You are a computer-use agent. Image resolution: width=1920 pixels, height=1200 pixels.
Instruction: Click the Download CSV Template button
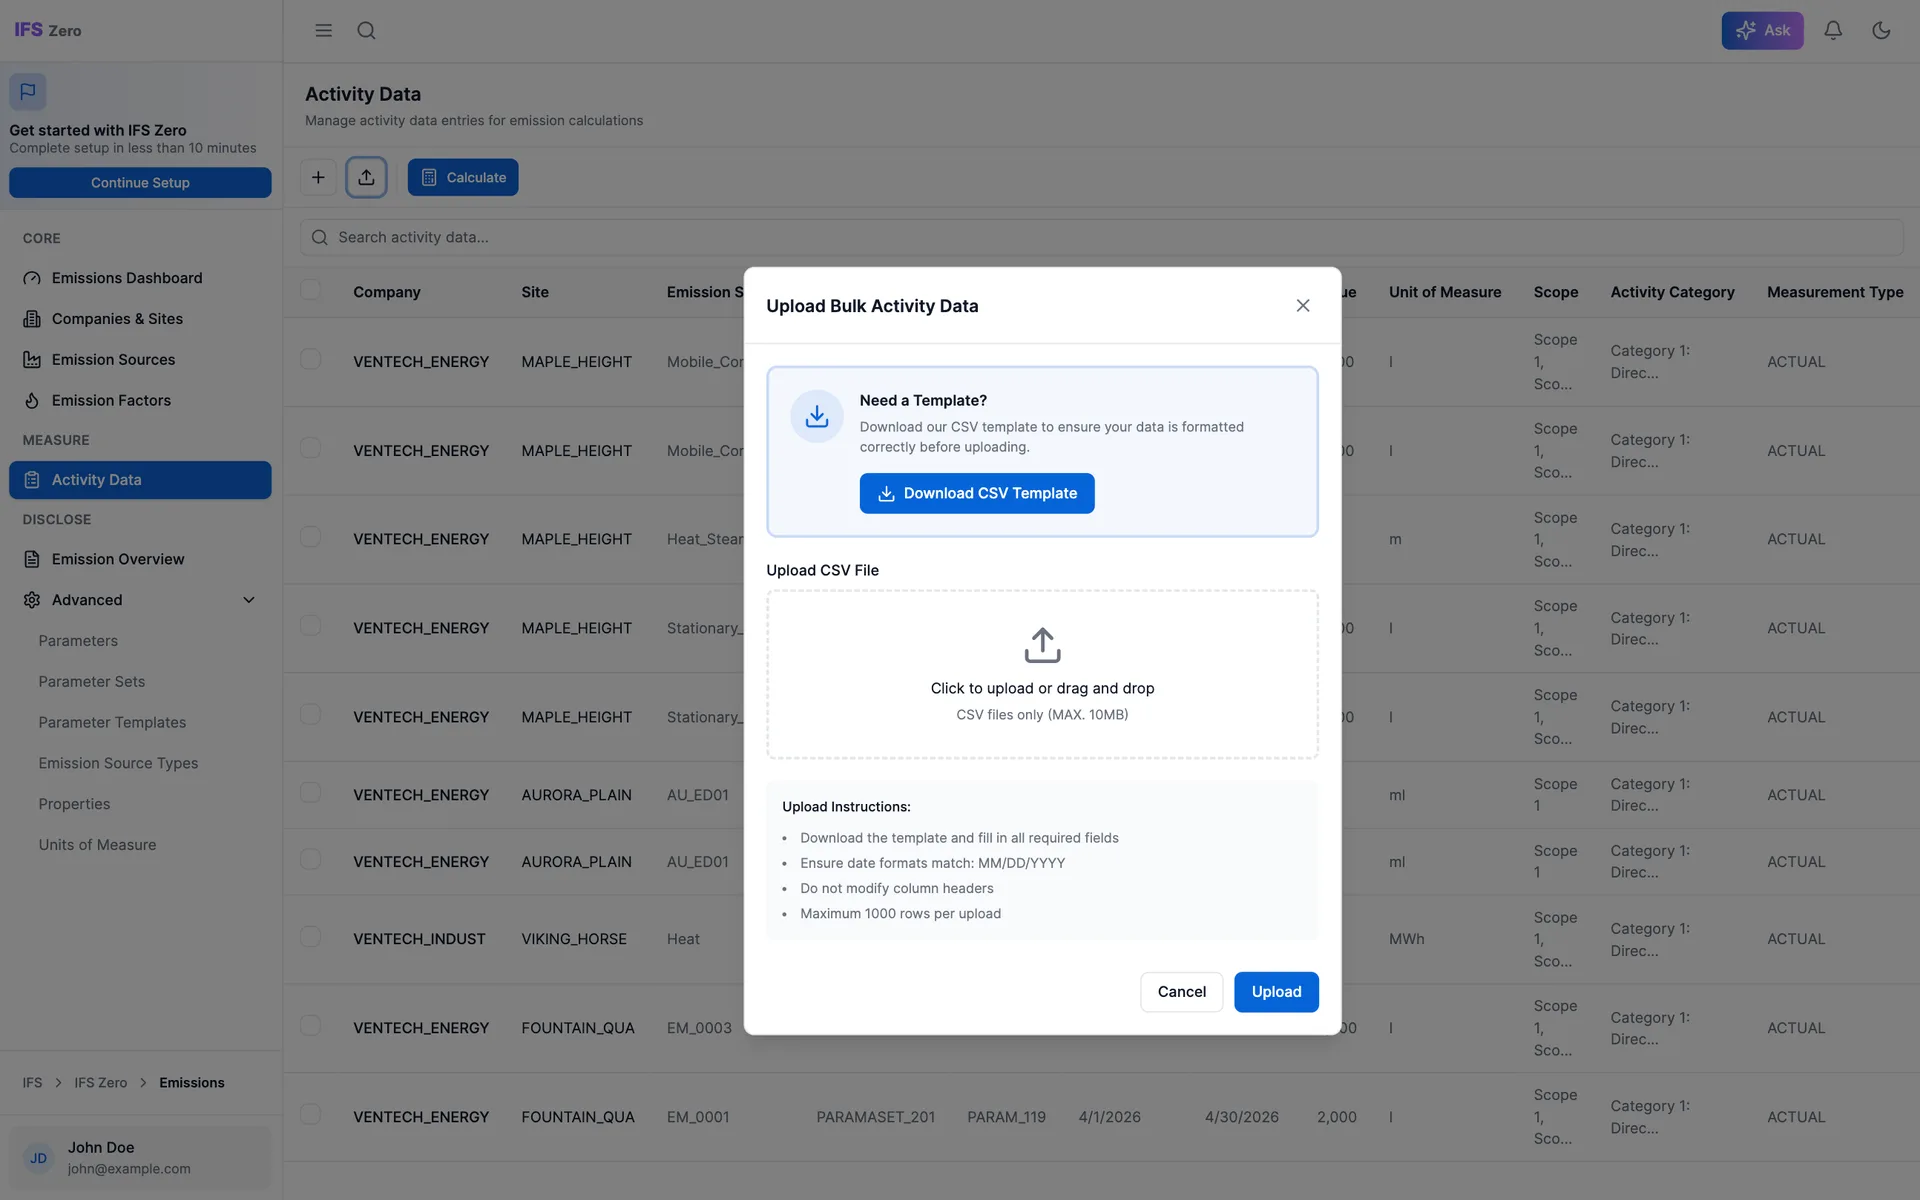pos(976,493)
